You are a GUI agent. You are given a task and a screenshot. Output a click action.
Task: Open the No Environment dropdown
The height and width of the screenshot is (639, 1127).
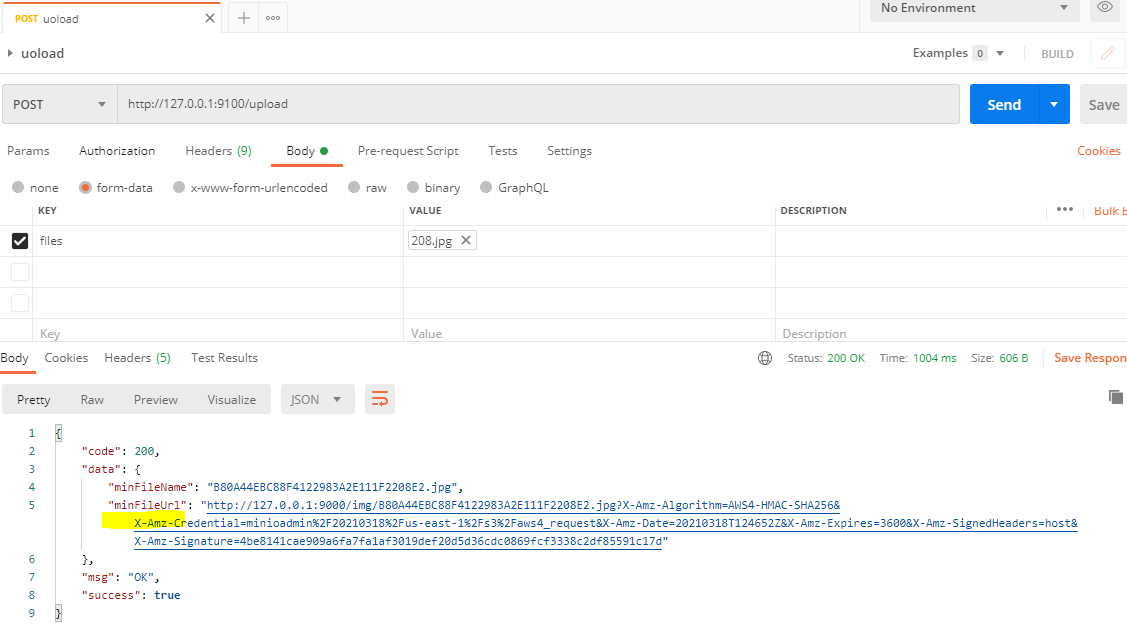[970, 10]
